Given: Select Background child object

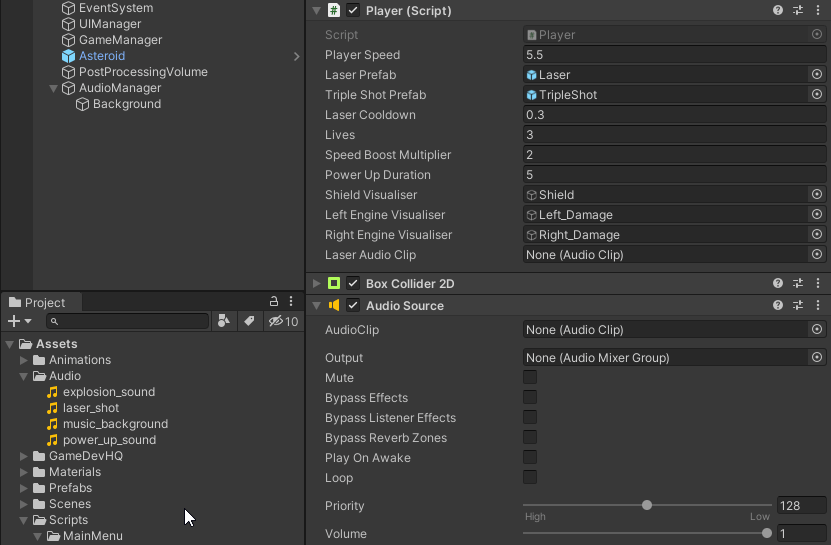Looking at the screenshot, I should (x=127, y=104).
